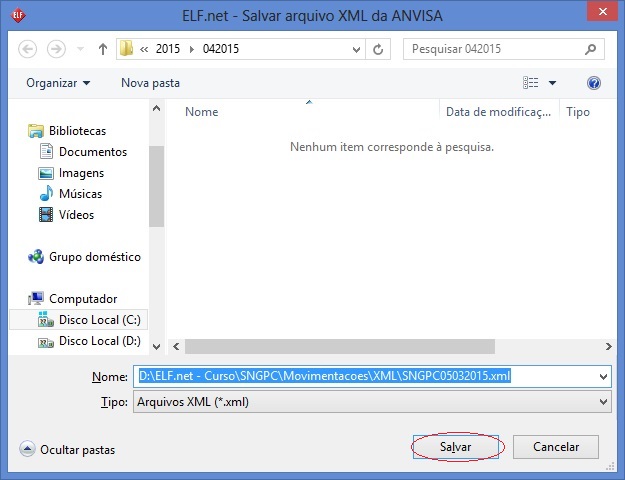The image size is (625, 480).
Task: Open more view options dropdown arrow
Action: point(552,83)
